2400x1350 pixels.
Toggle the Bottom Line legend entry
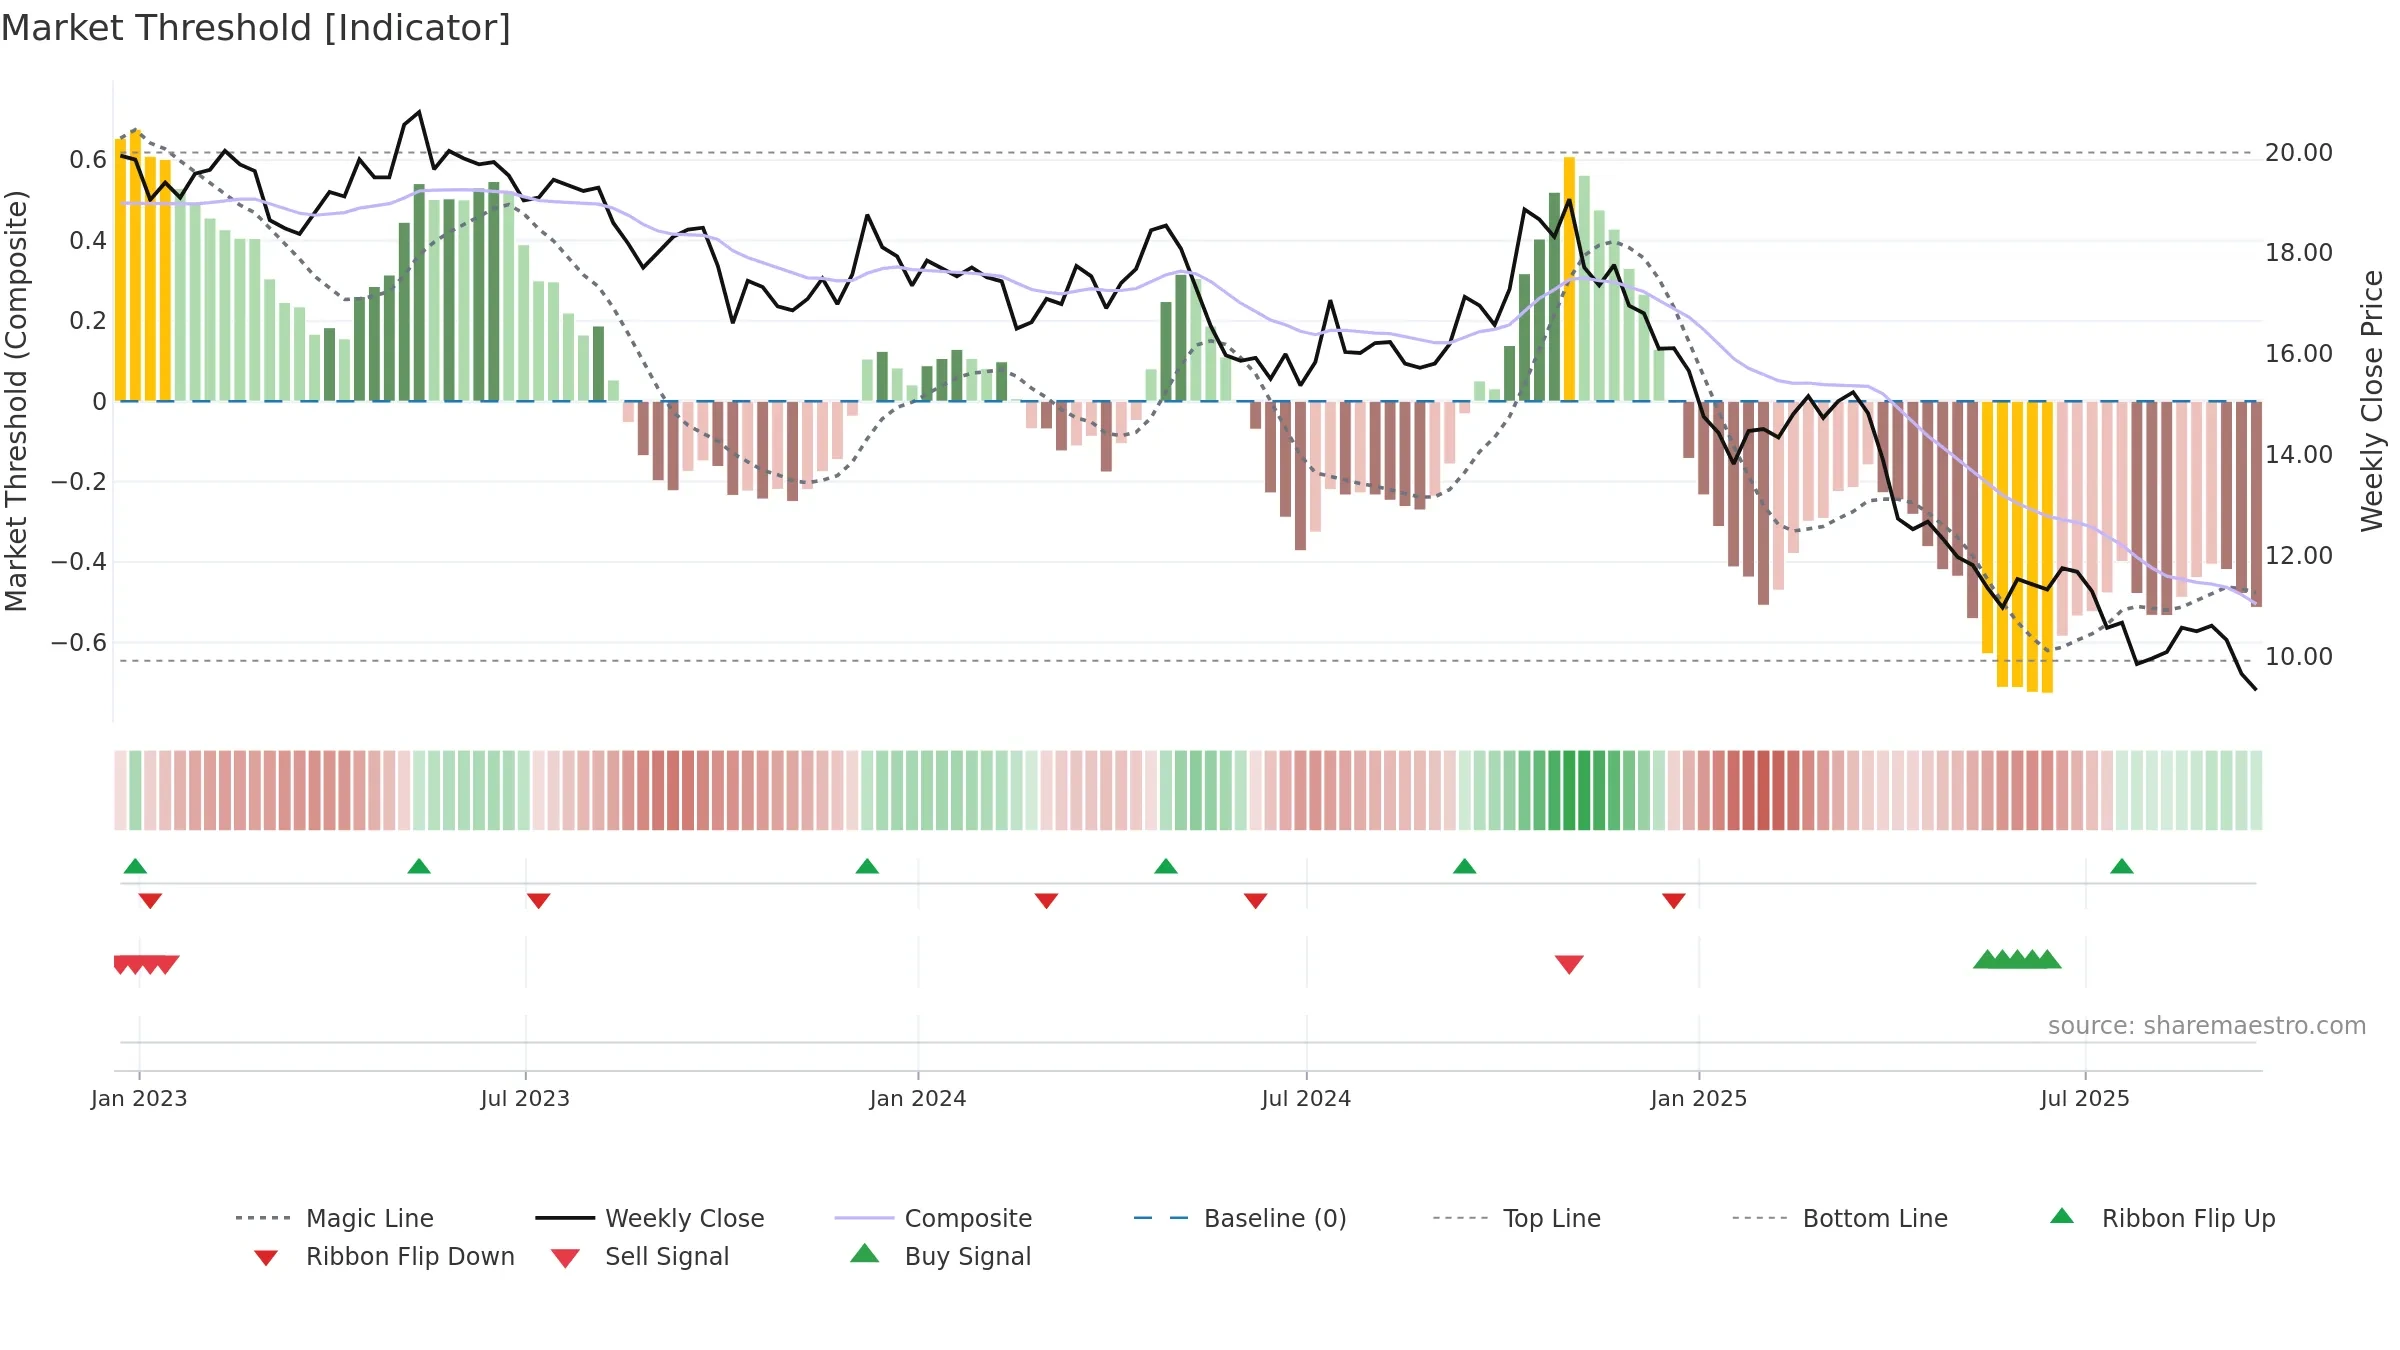[x=1840, y=1218]
